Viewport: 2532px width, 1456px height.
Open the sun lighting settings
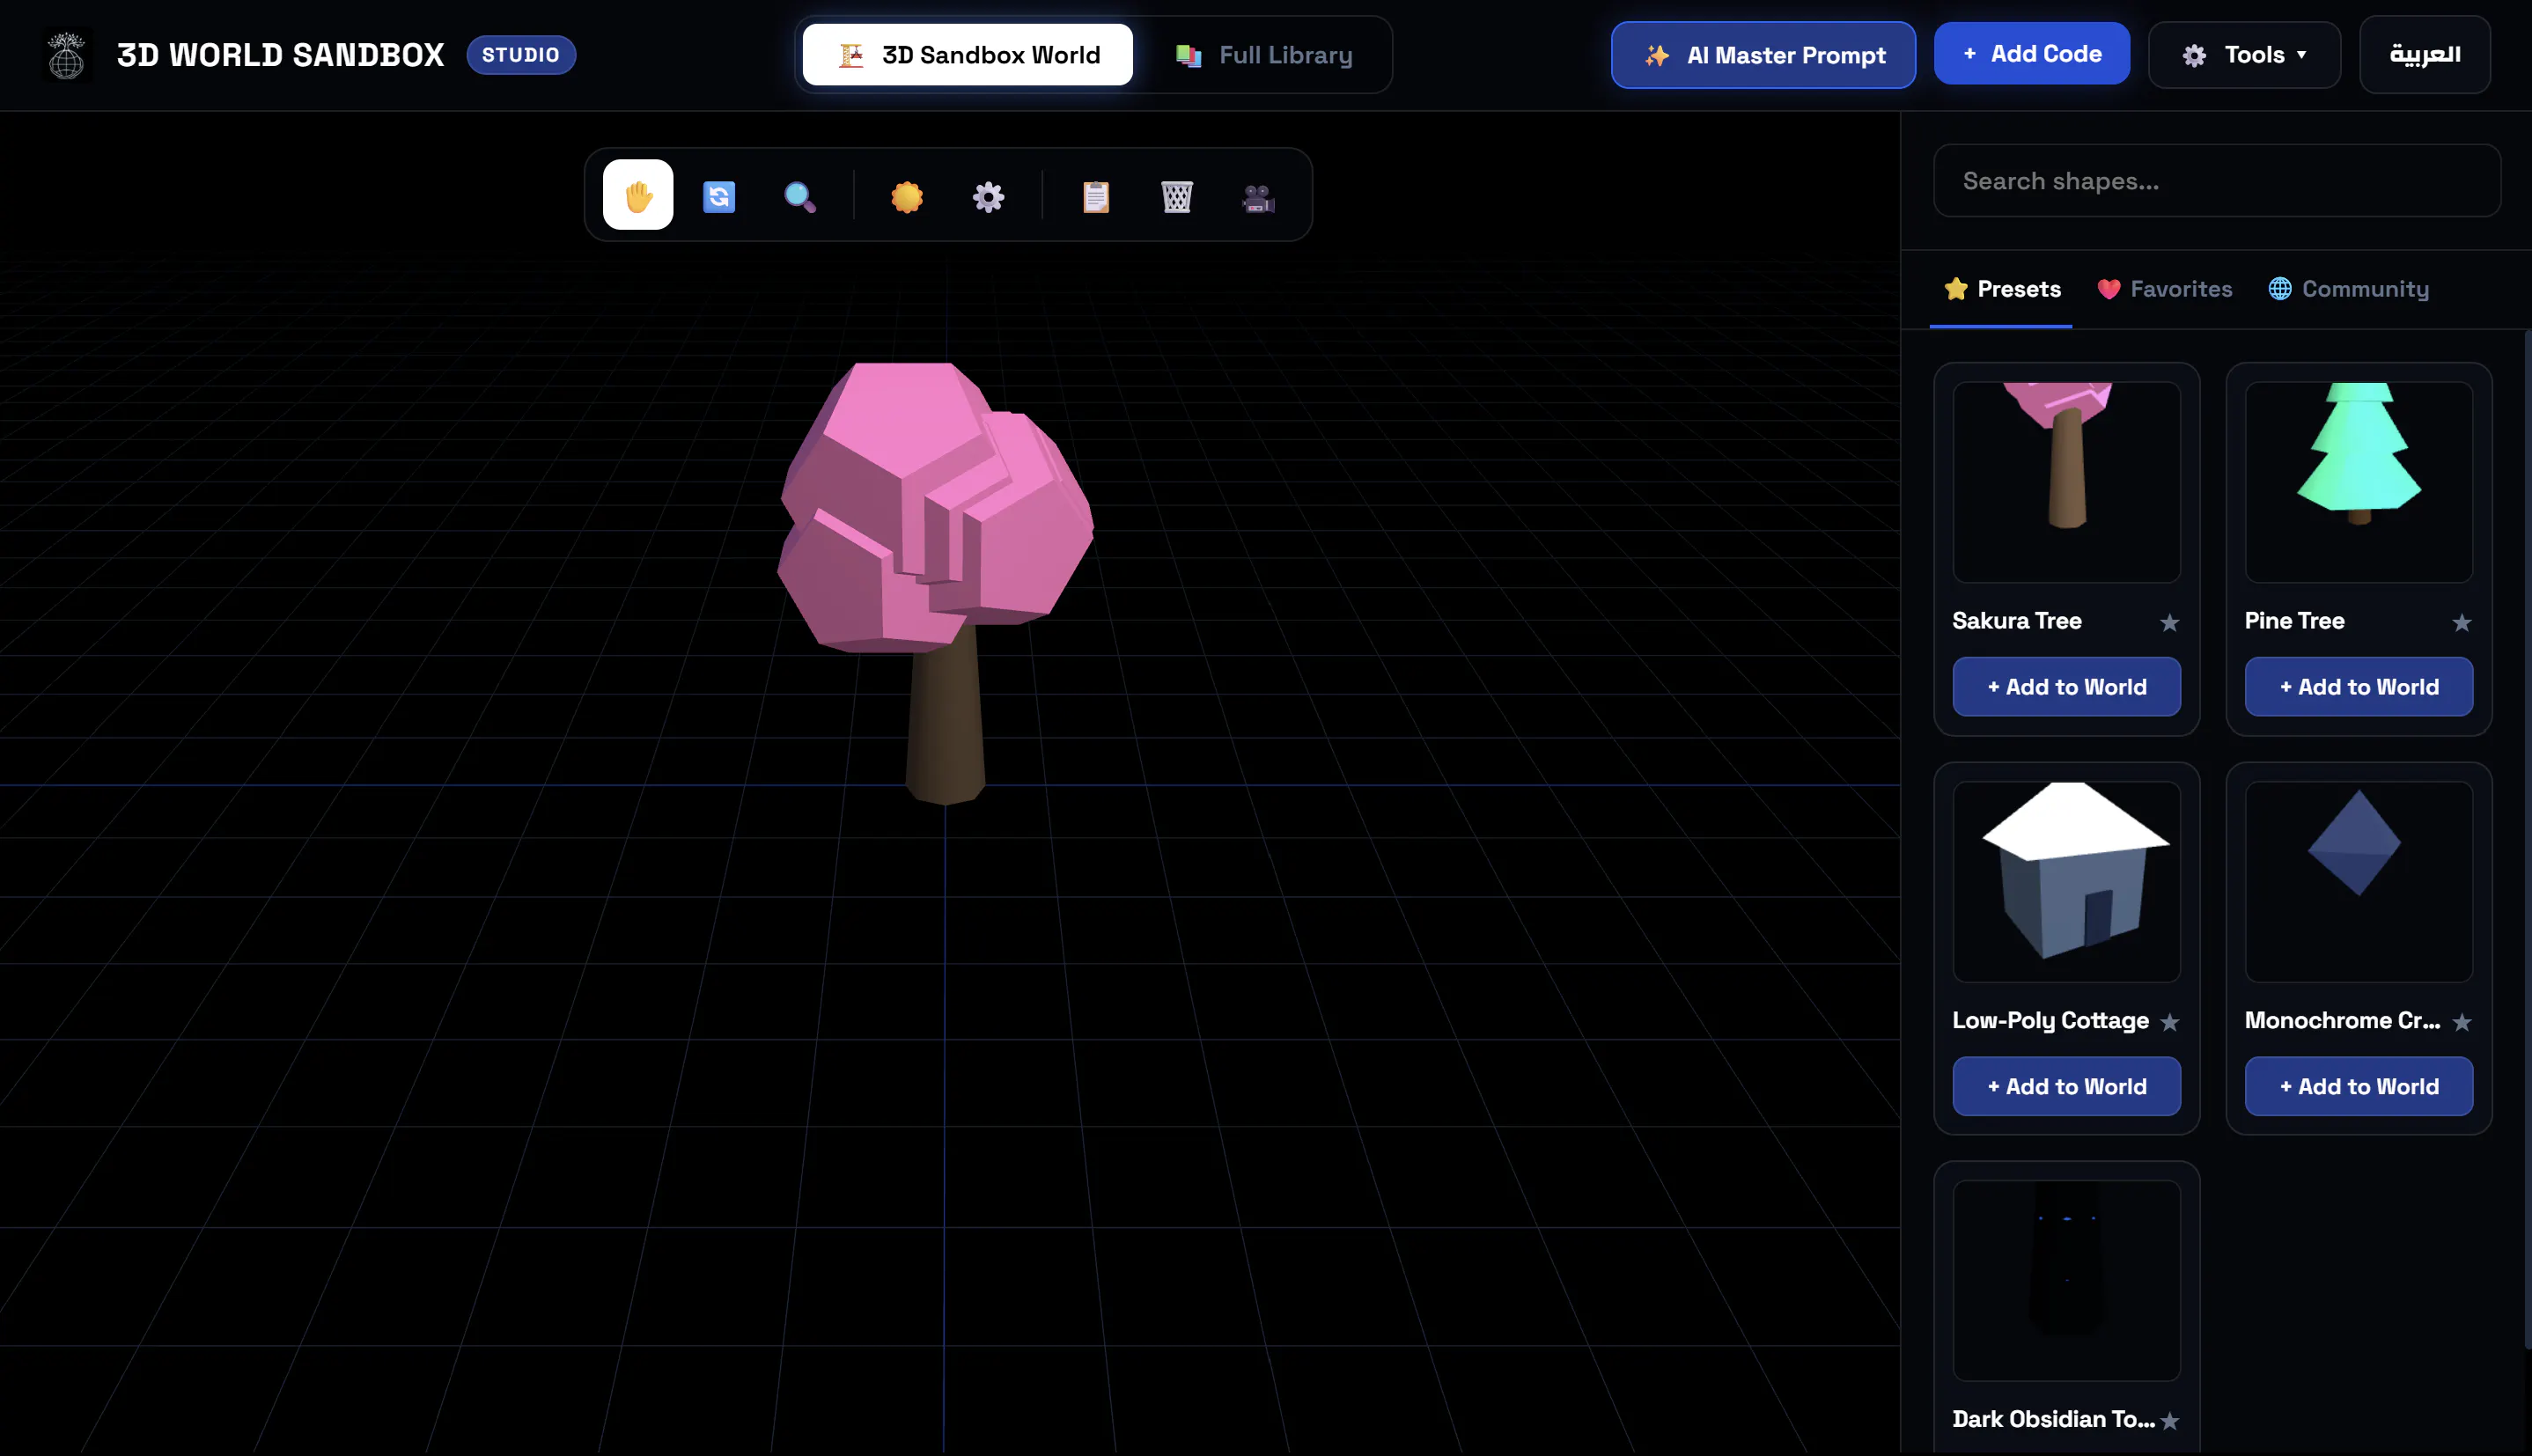(907, 196)
